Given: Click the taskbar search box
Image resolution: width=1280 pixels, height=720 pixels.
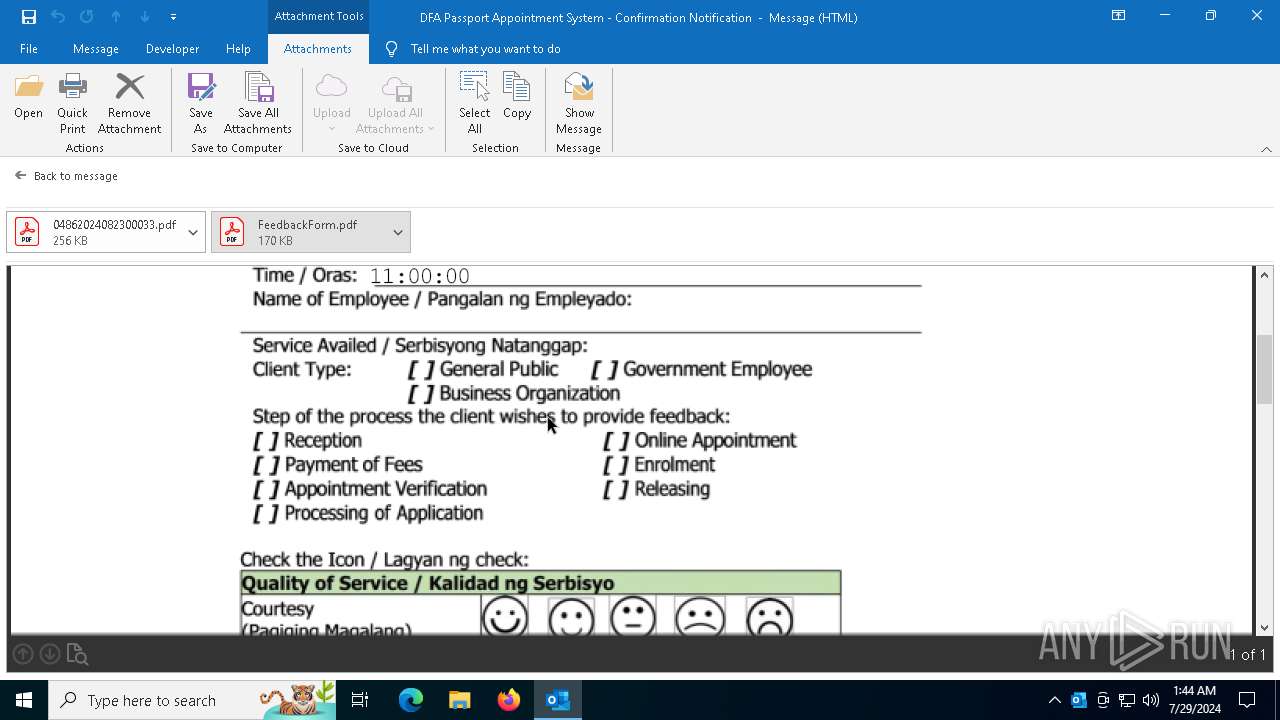Looking at the screenshot, I should (x=194, y=700).
